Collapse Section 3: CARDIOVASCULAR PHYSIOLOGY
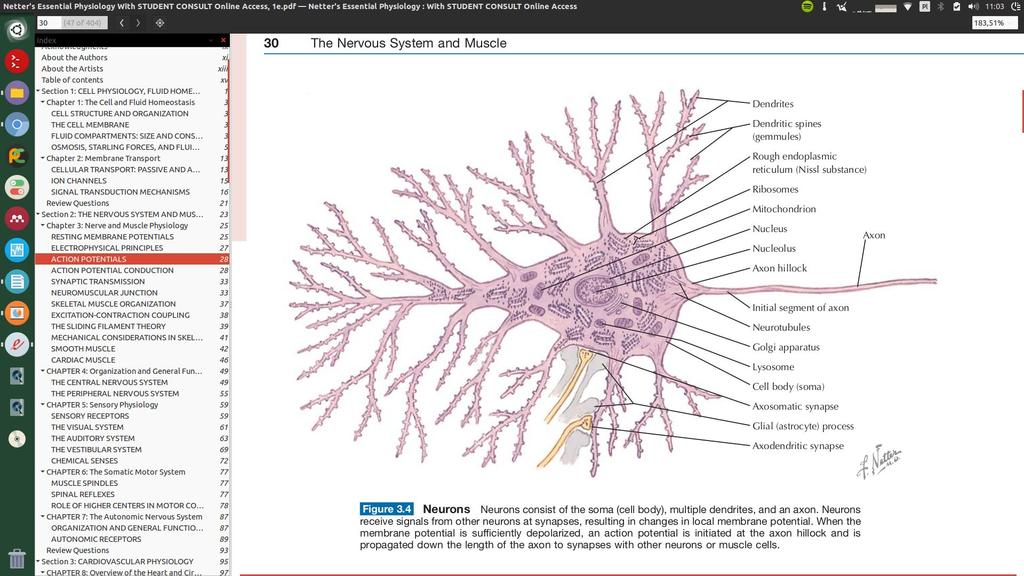 38,562
